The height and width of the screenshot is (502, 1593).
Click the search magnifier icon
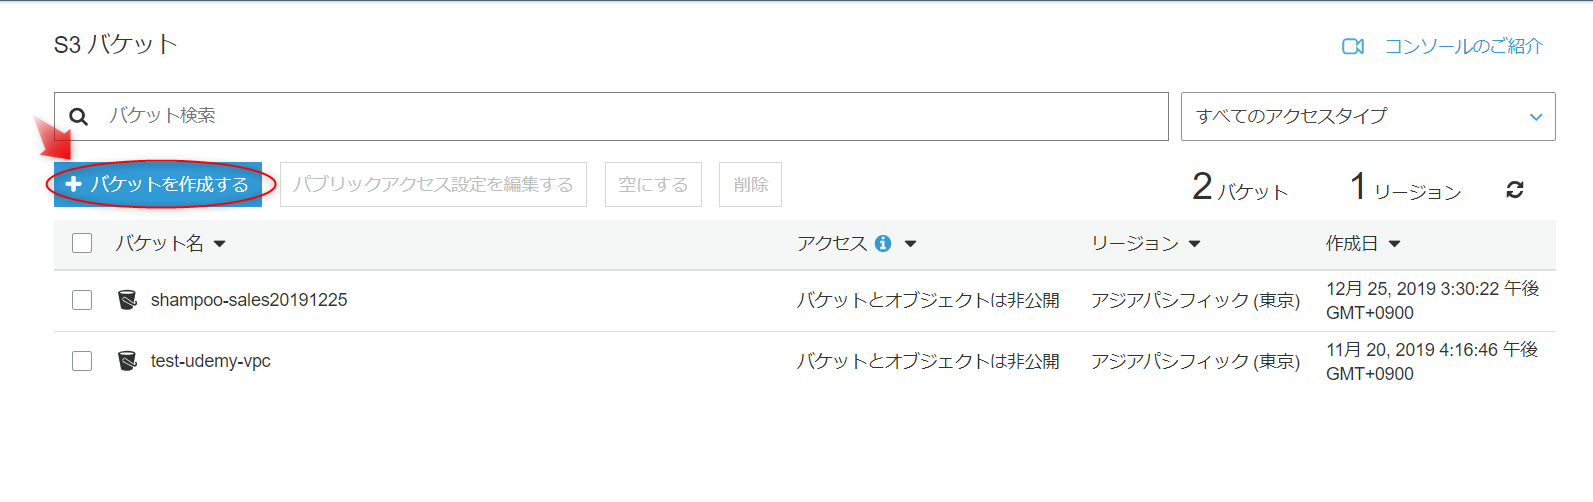pos(78,117)
